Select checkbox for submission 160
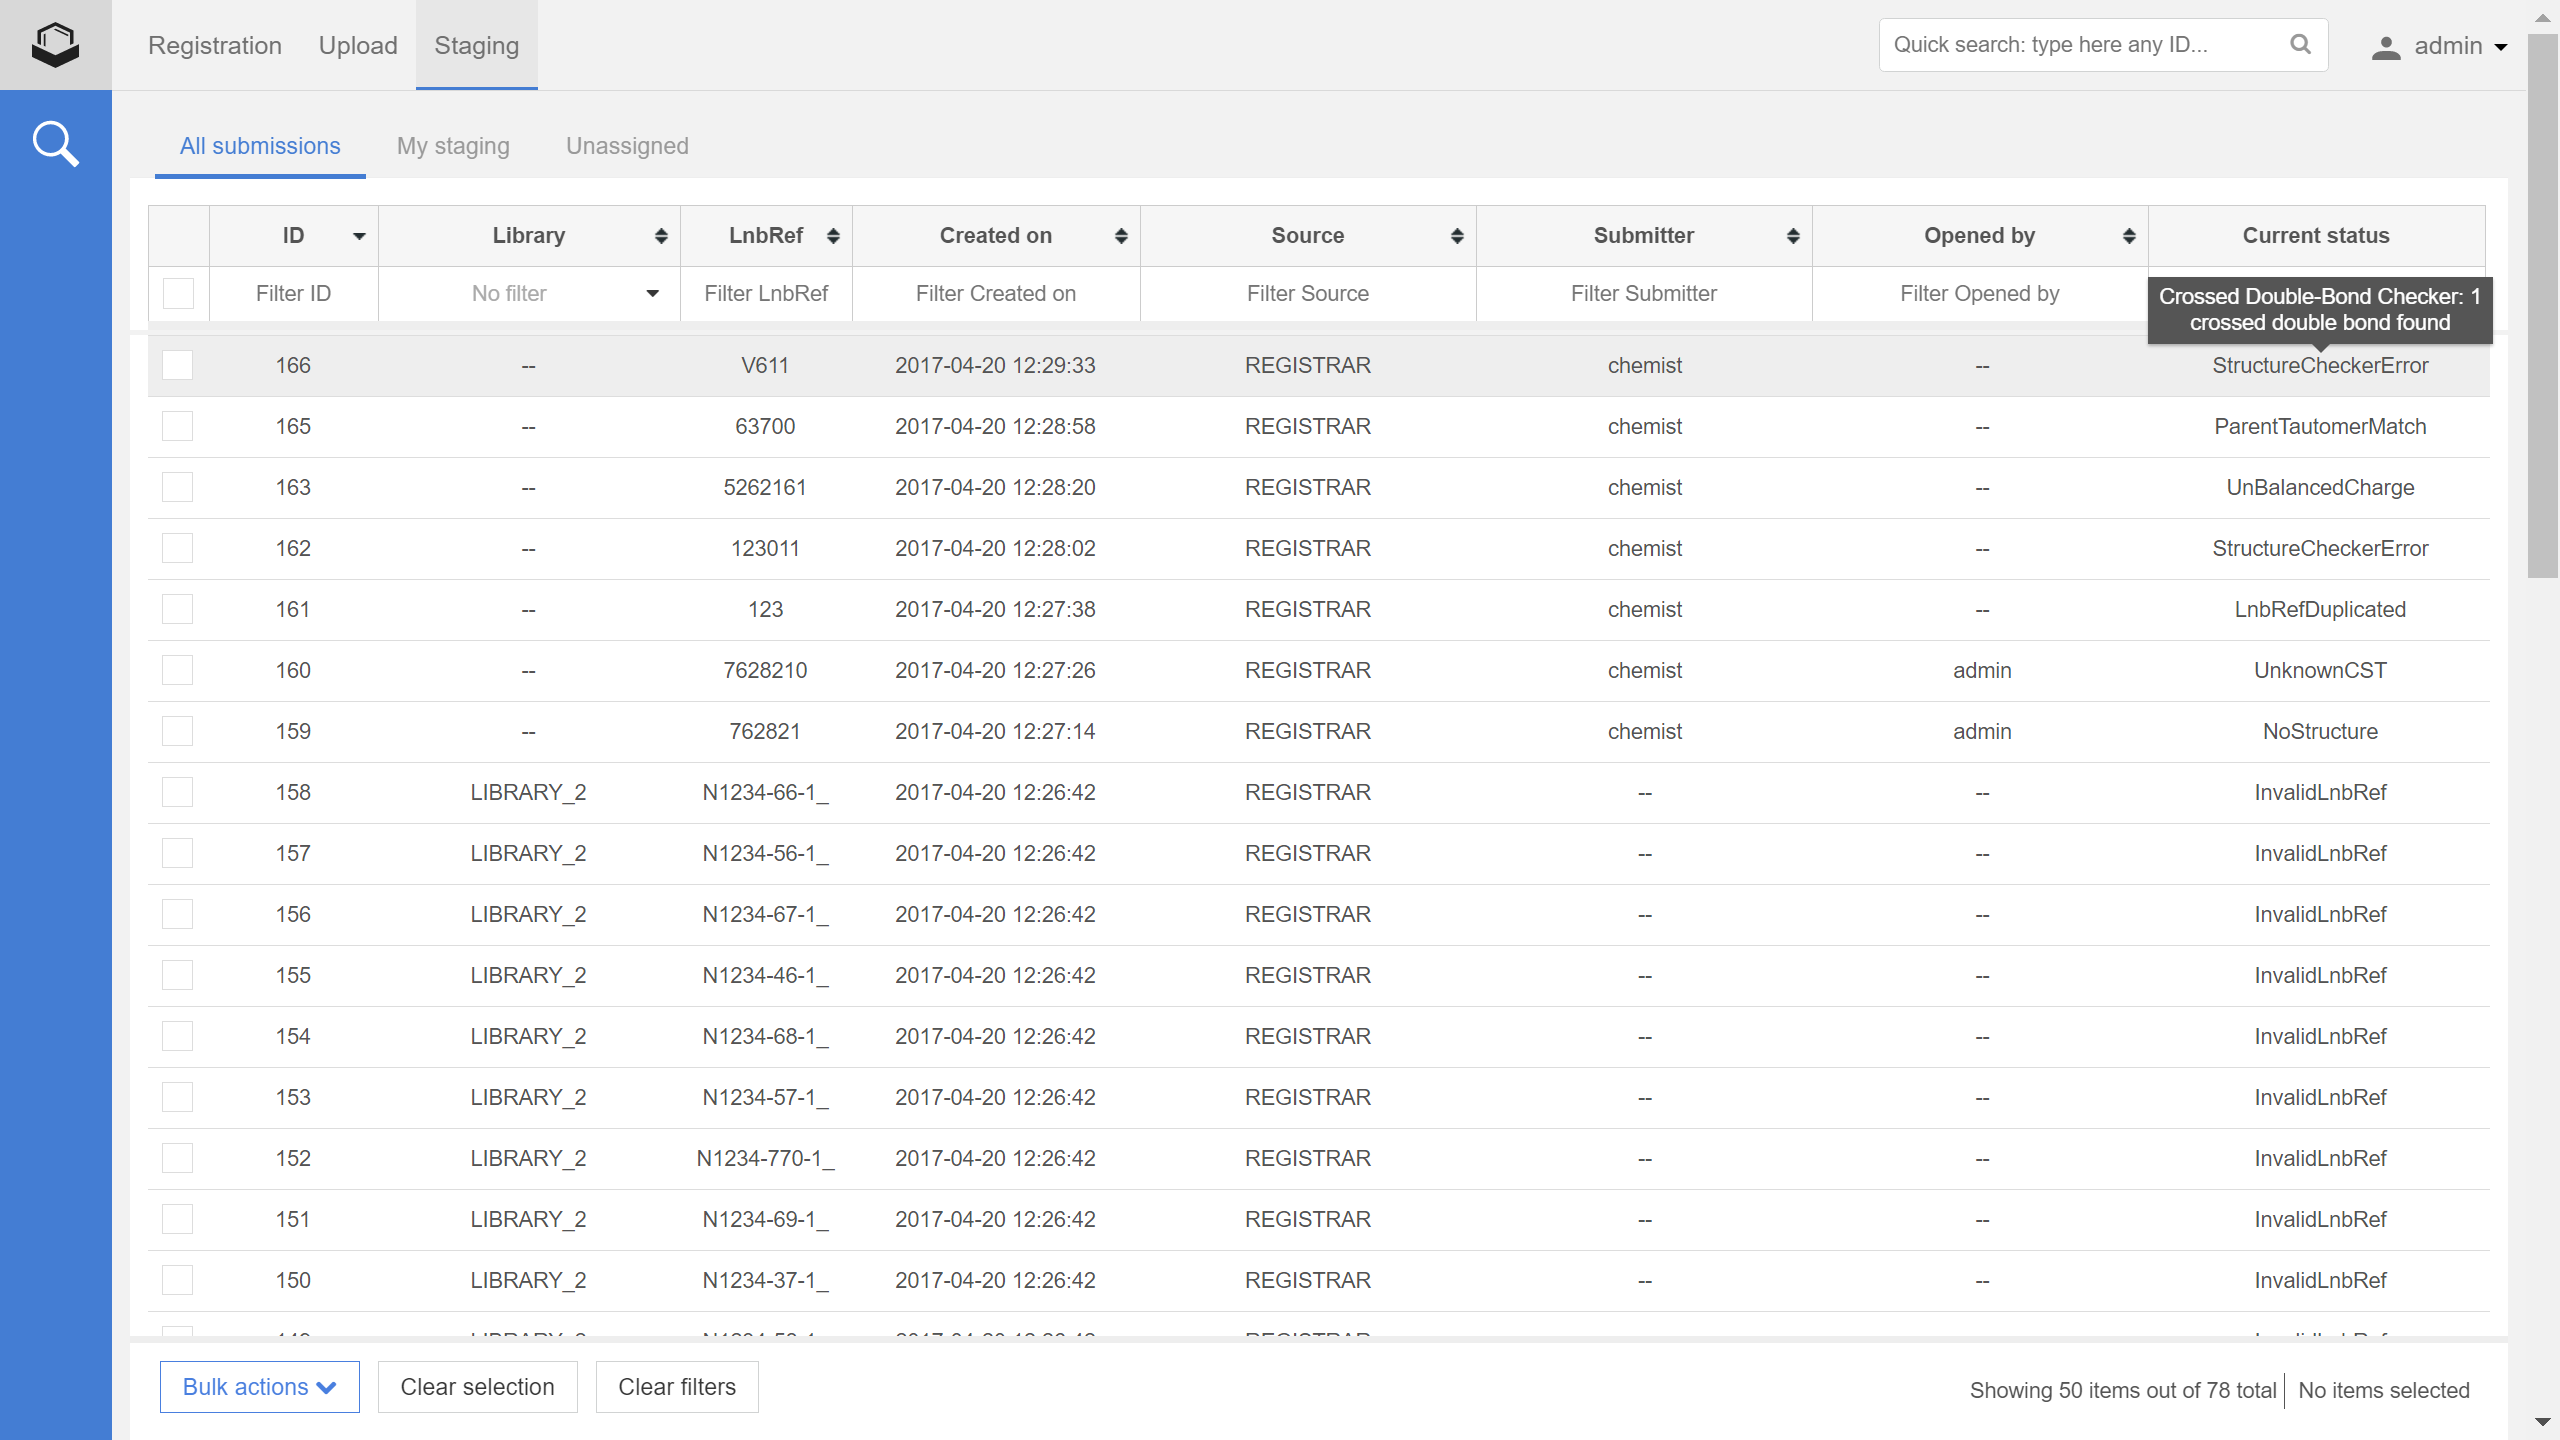 (x=178, y=670)
